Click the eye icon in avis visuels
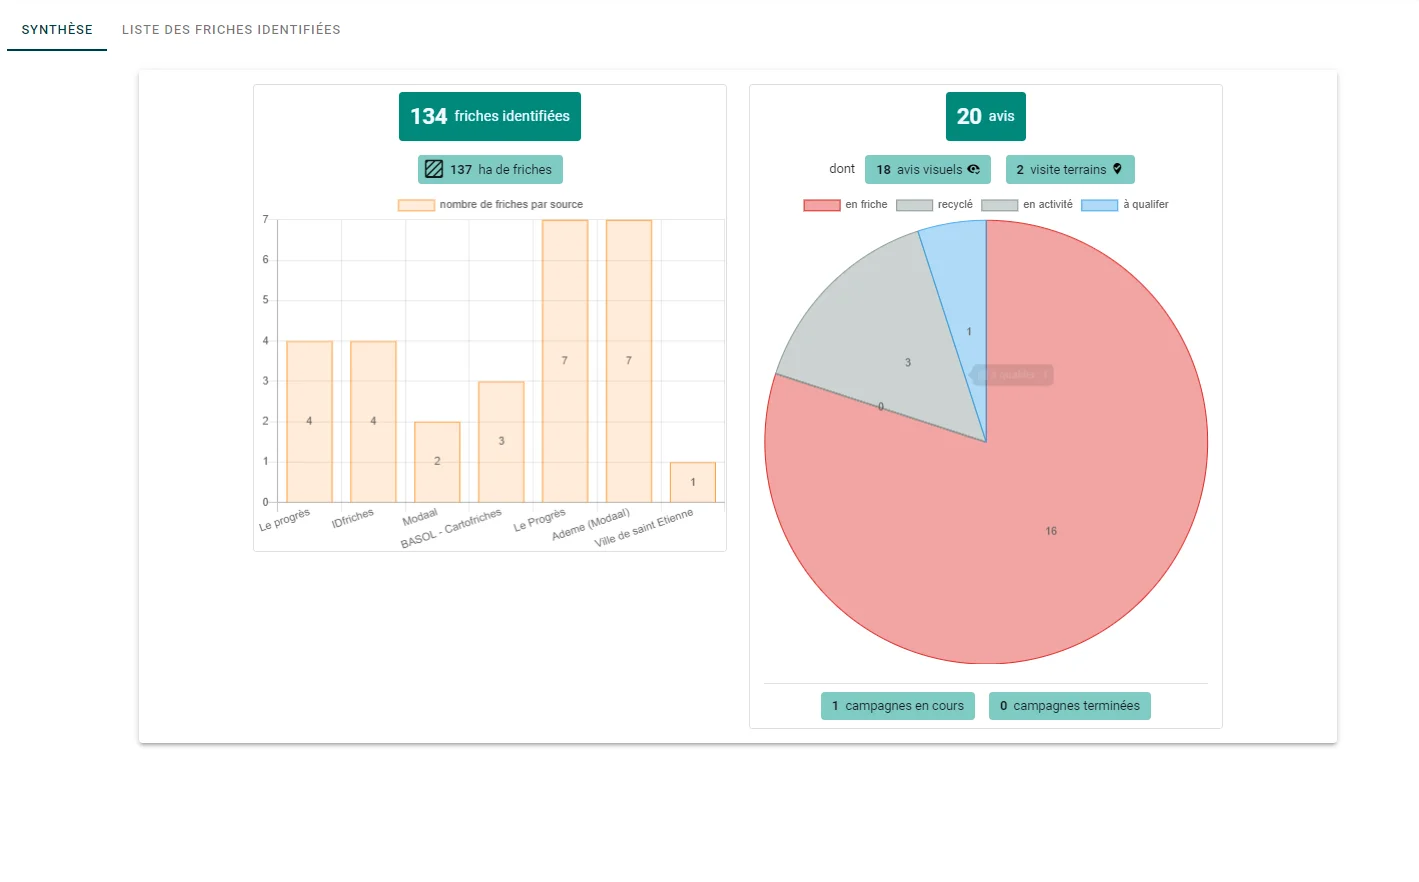 point(973,169)
